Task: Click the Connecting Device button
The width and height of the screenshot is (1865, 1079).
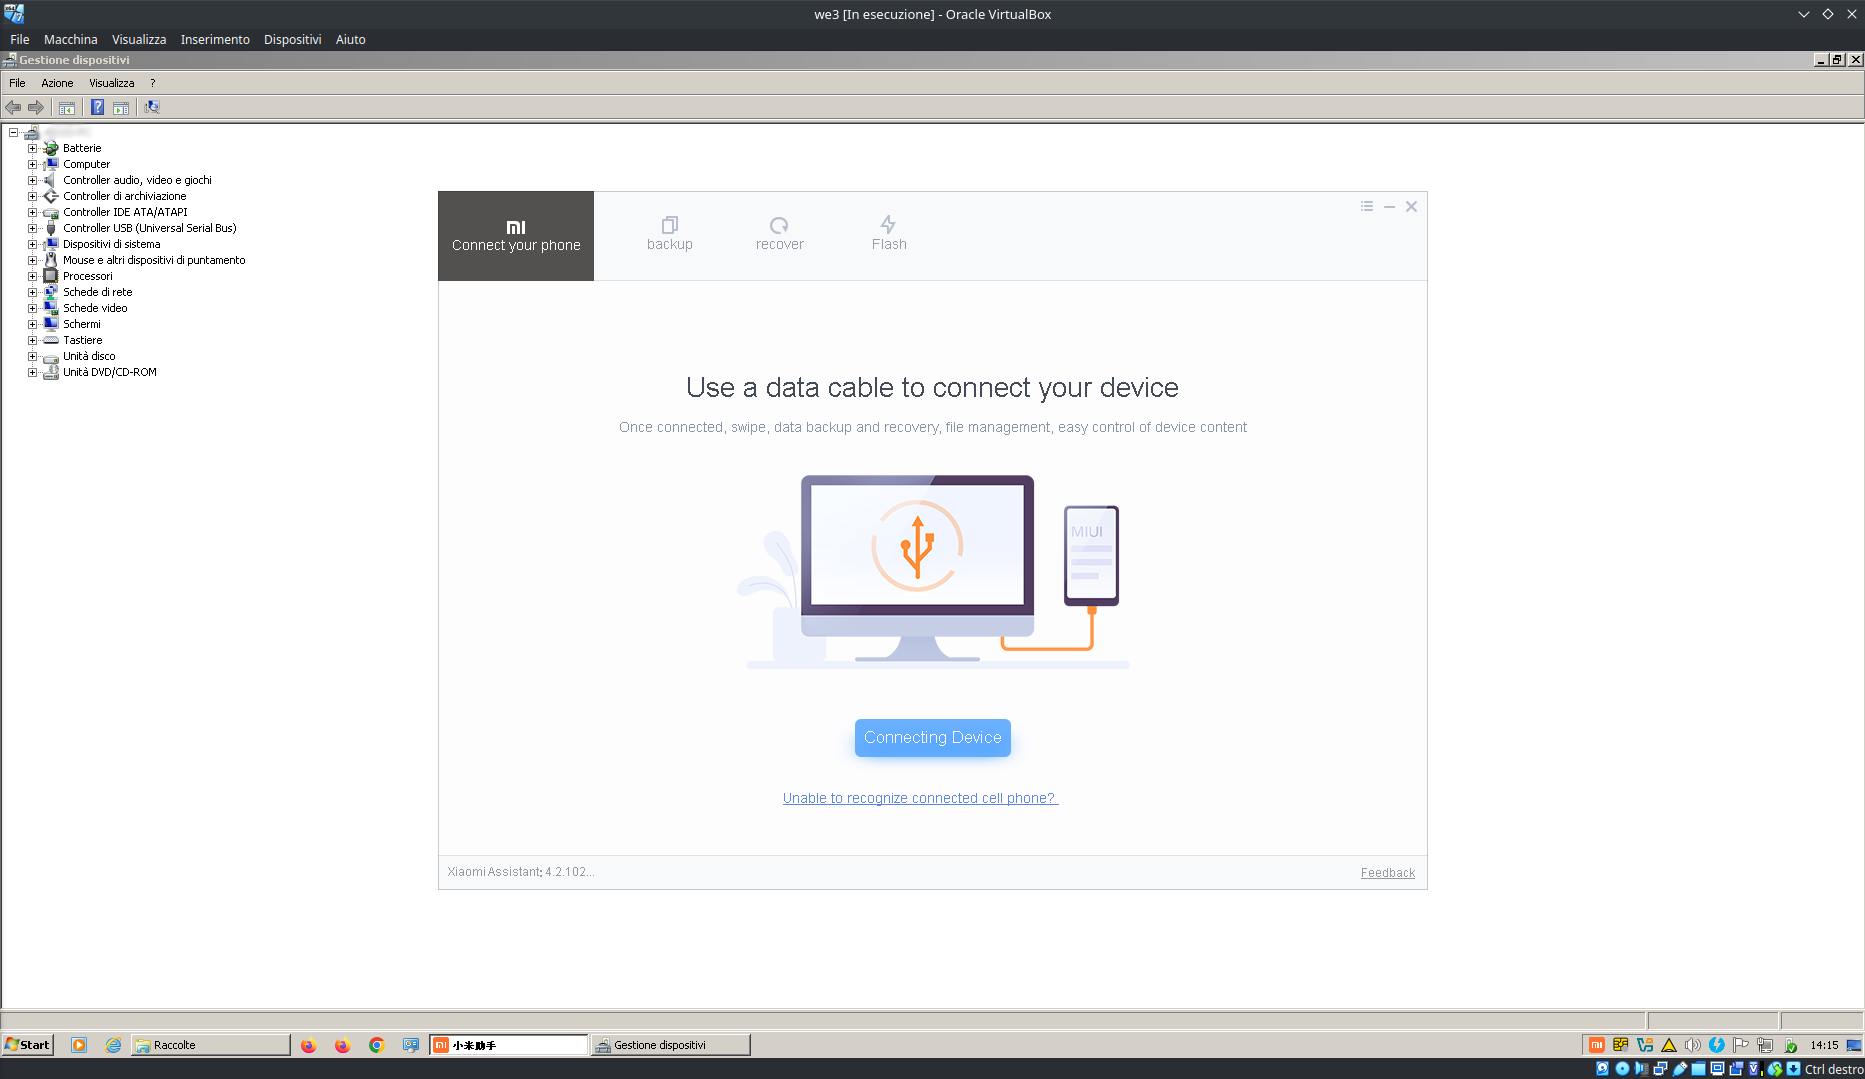Action: (x=932, y=738)
